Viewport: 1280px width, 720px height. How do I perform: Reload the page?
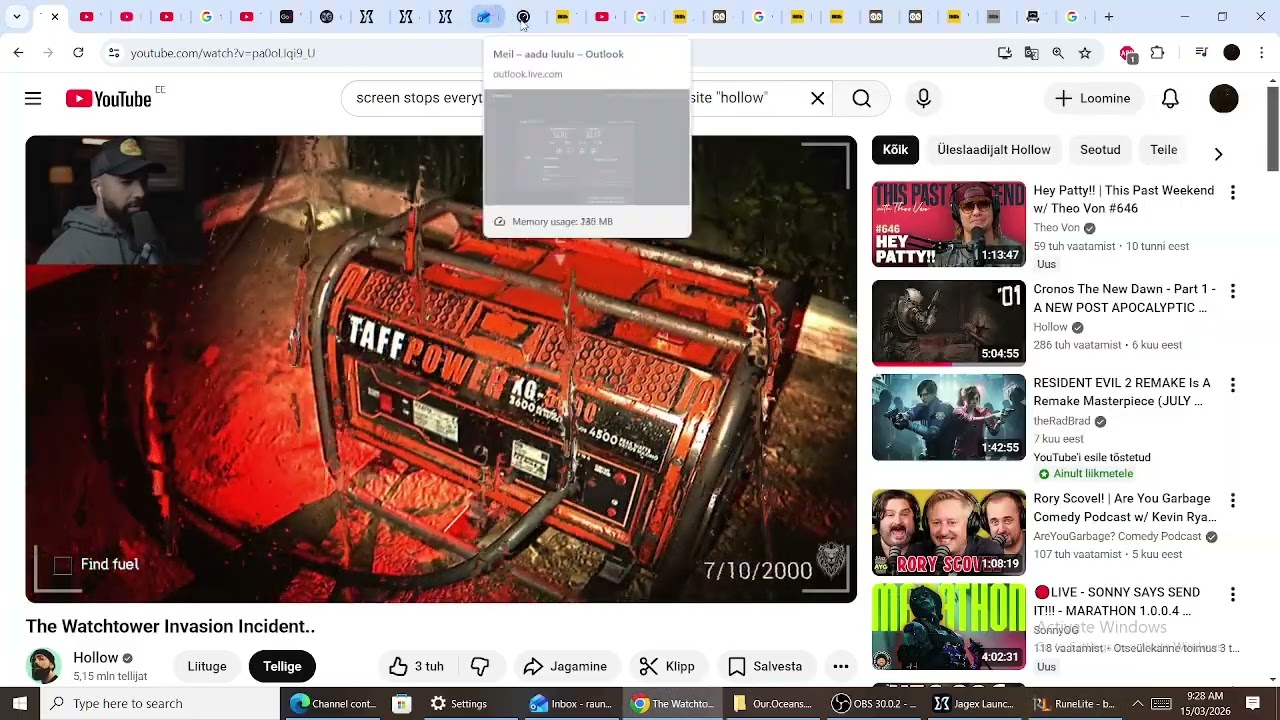pos(78,53)
